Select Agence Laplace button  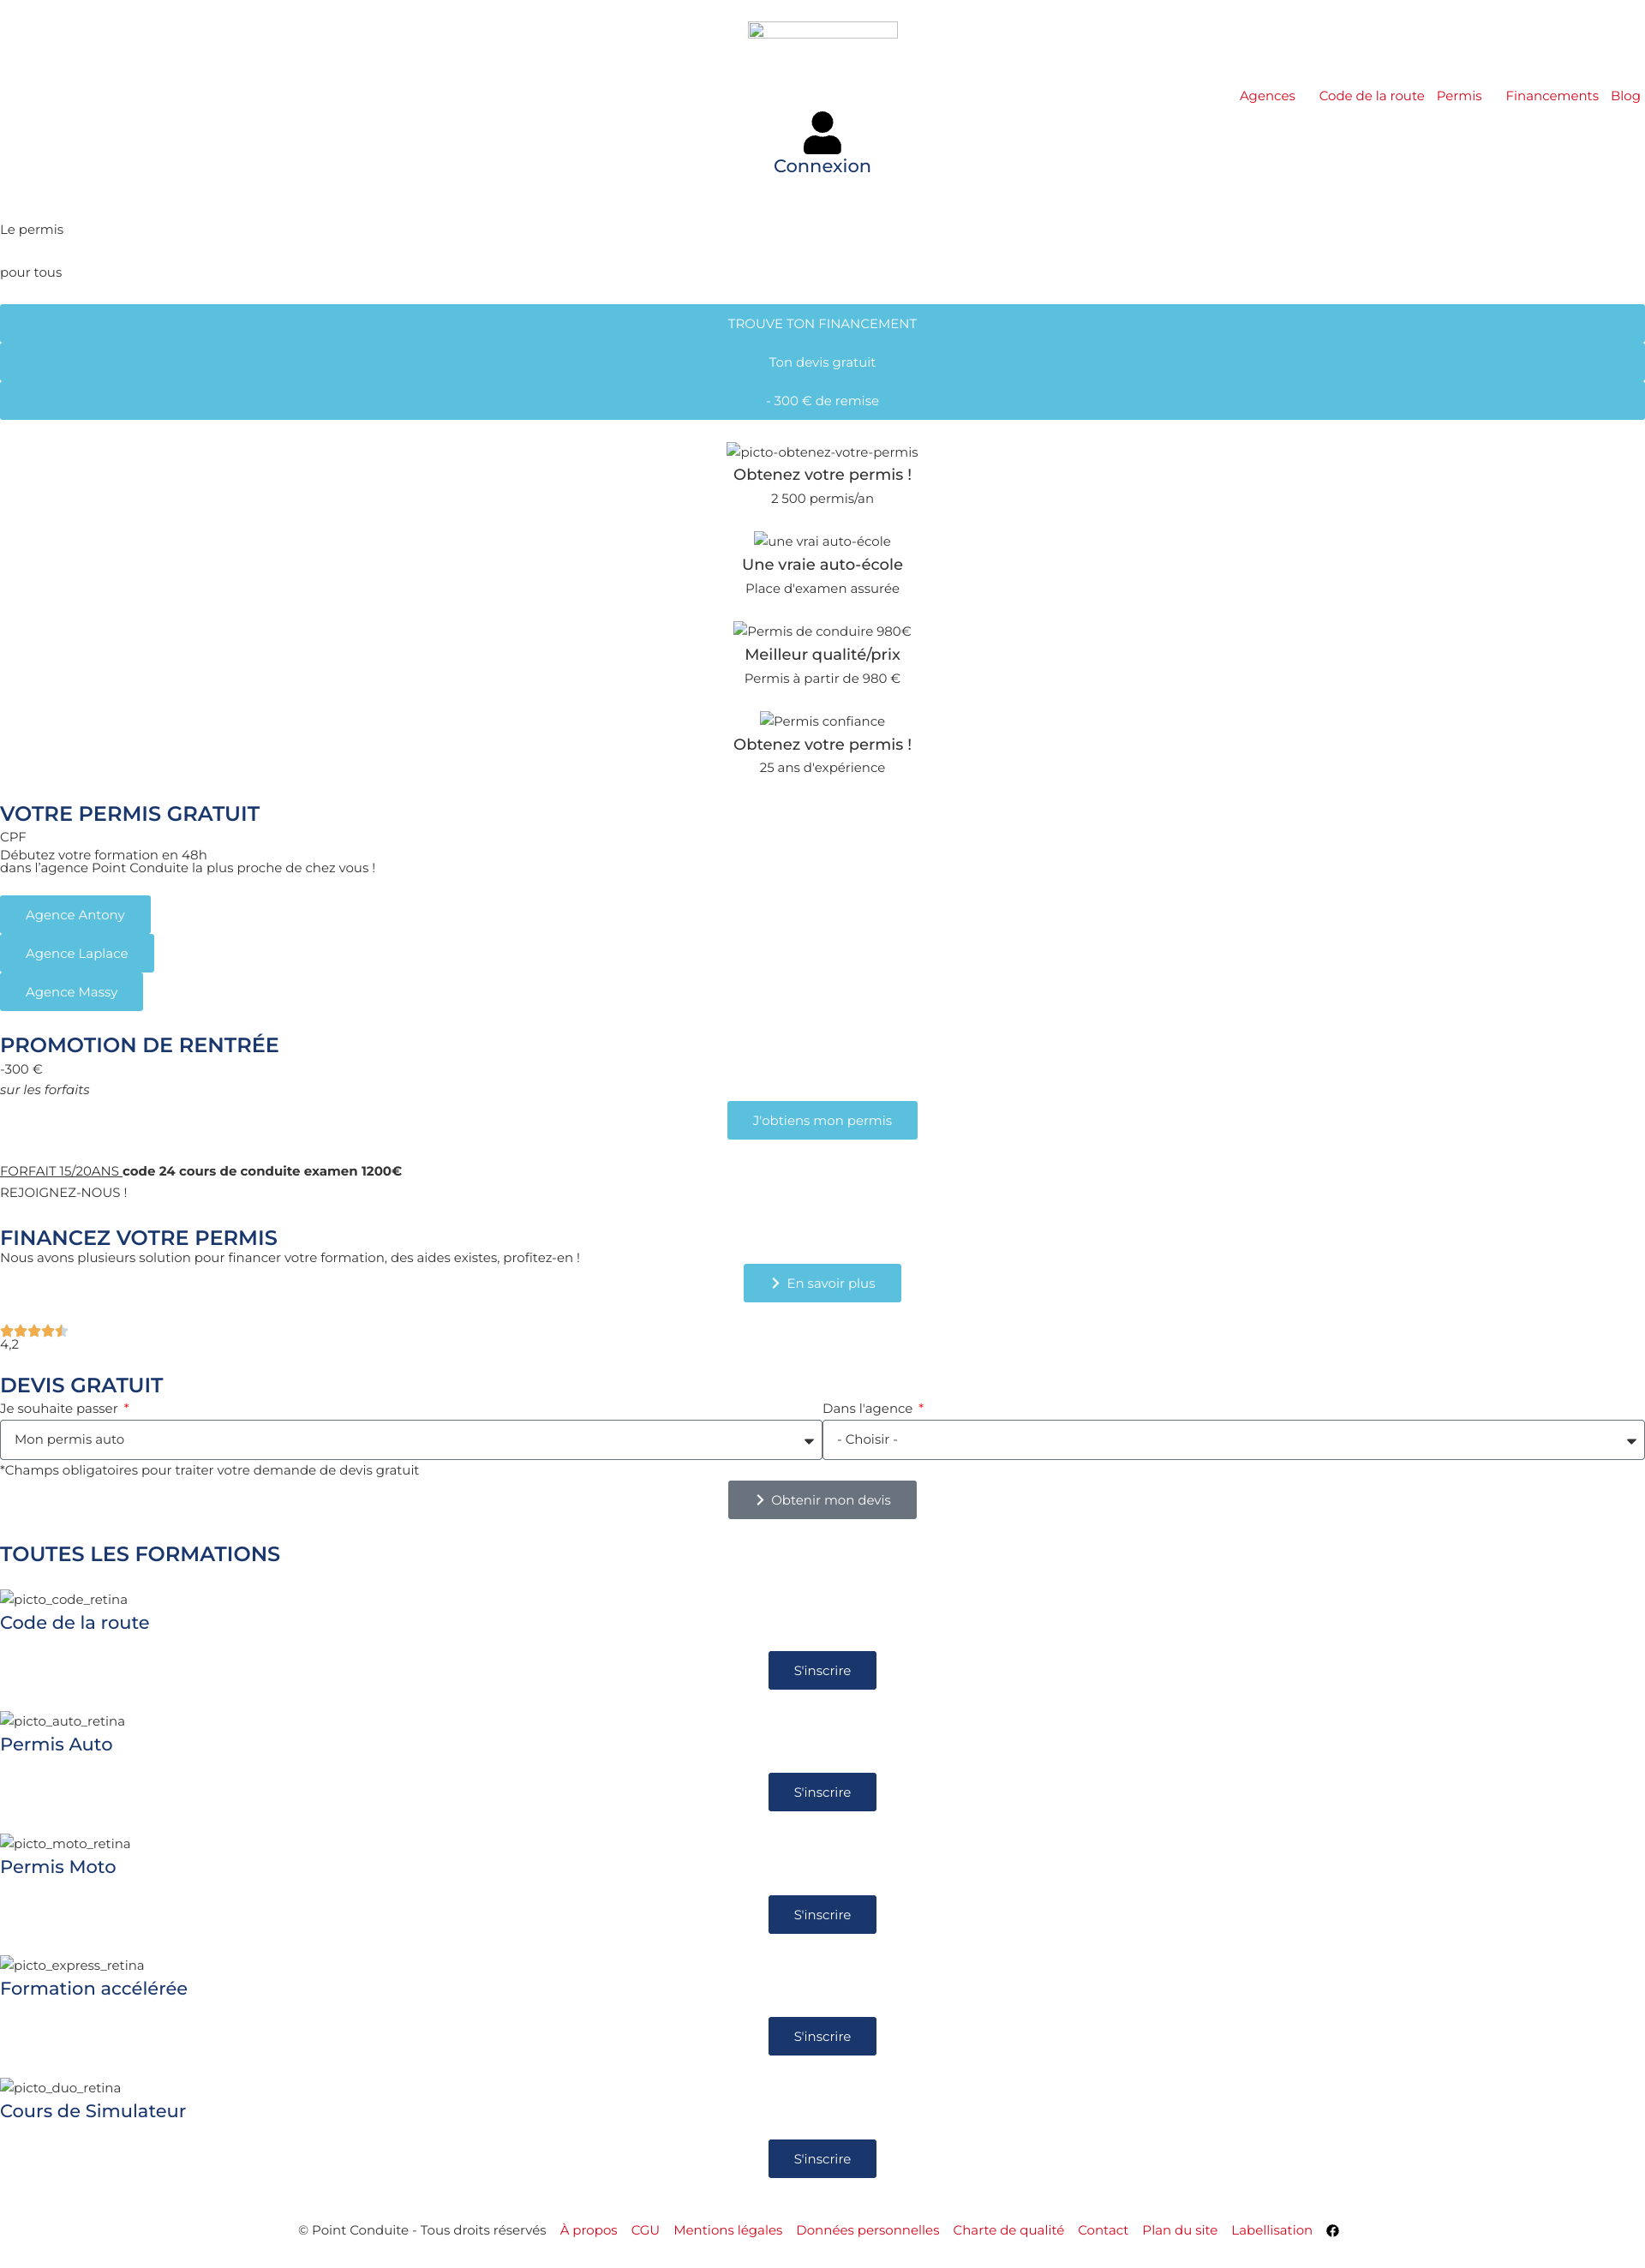(77, 953)
